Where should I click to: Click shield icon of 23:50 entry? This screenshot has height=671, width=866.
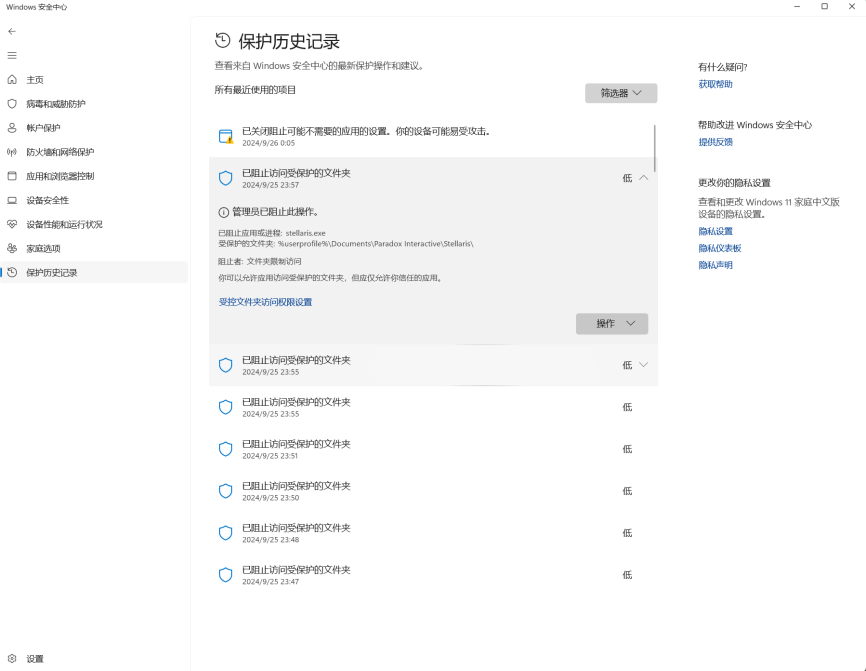(x=225, y=491)
